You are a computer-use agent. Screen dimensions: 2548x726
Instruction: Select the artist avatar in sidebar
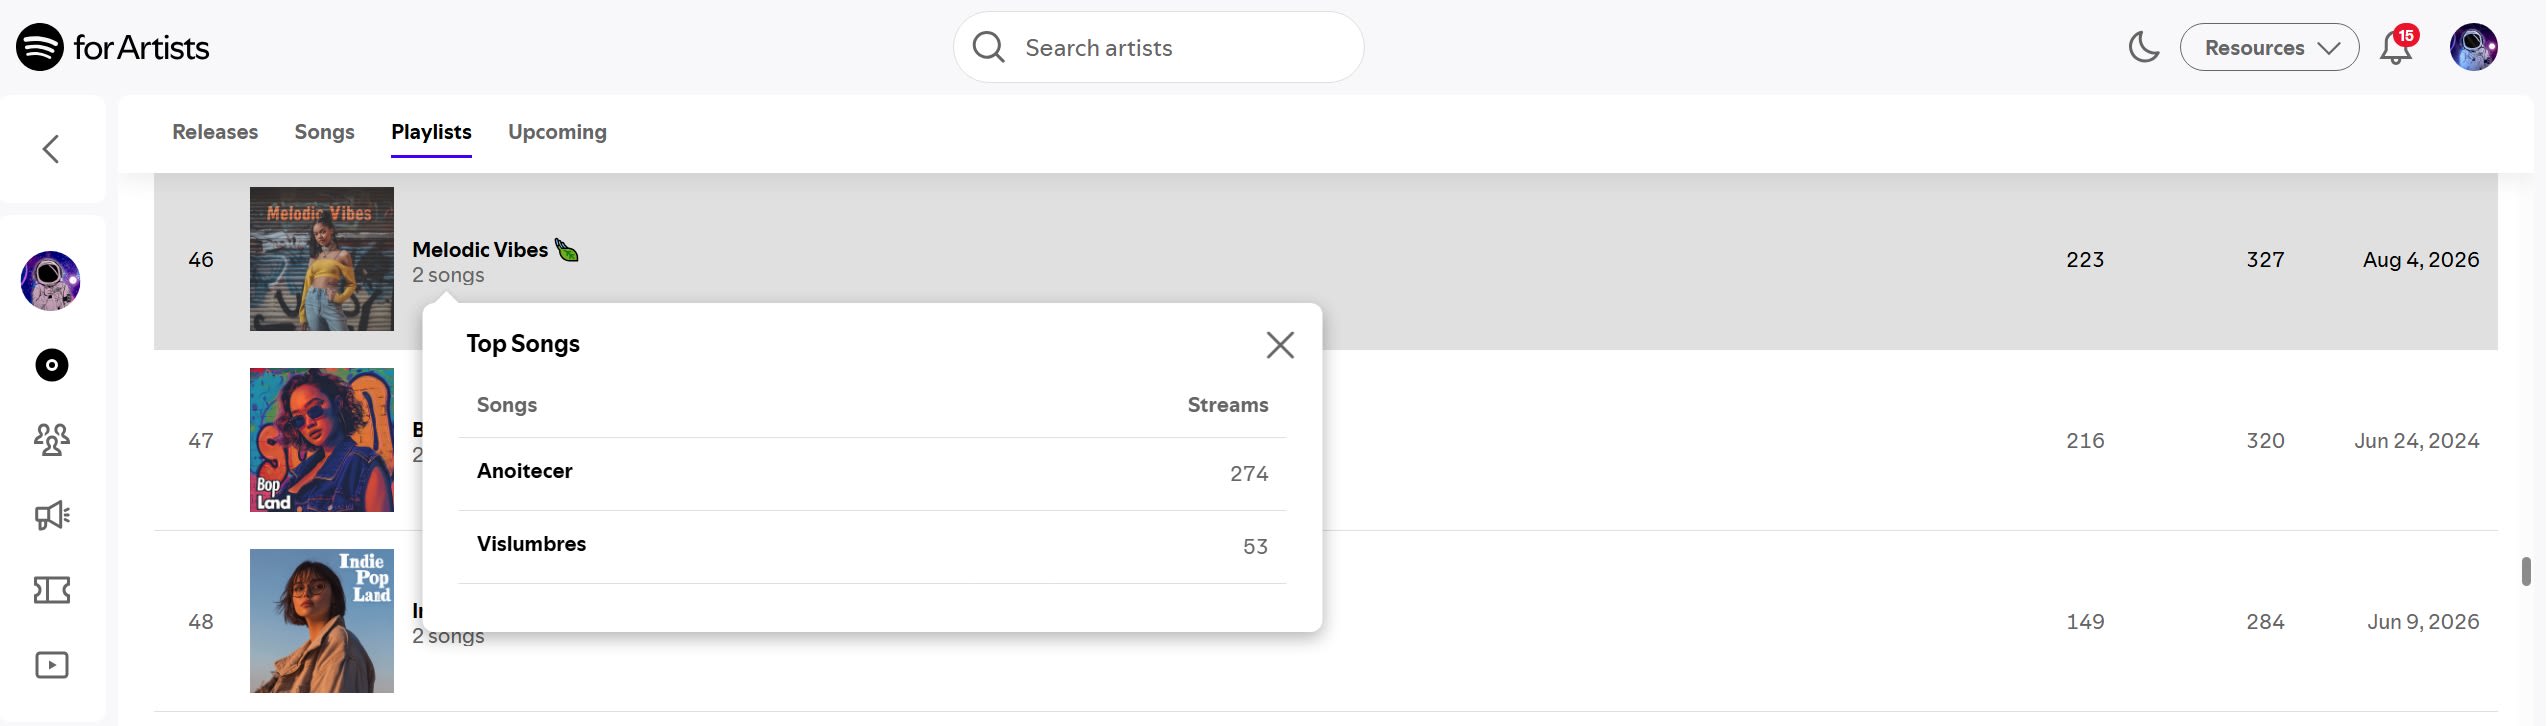coord(51,281)
